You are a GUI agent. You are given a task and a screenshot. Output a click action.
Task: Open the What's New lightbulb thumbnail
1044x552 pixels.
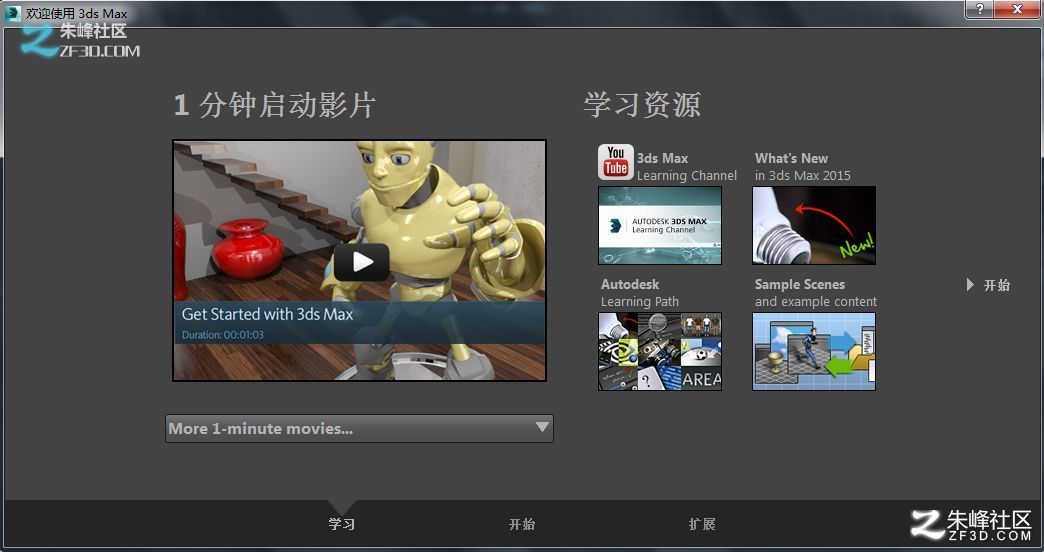(814, 225)
